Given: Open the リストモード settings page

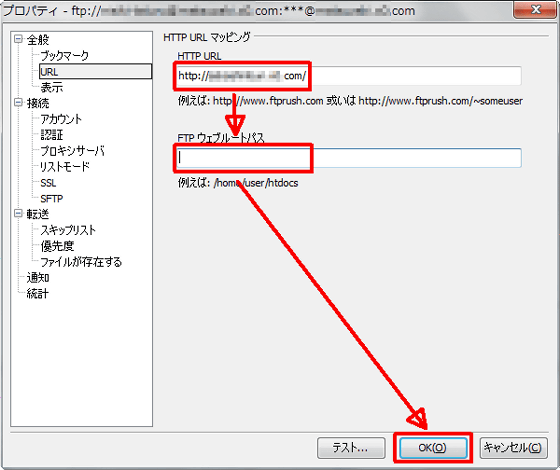Looking at the screenshot, I should [x=65, y=166].
